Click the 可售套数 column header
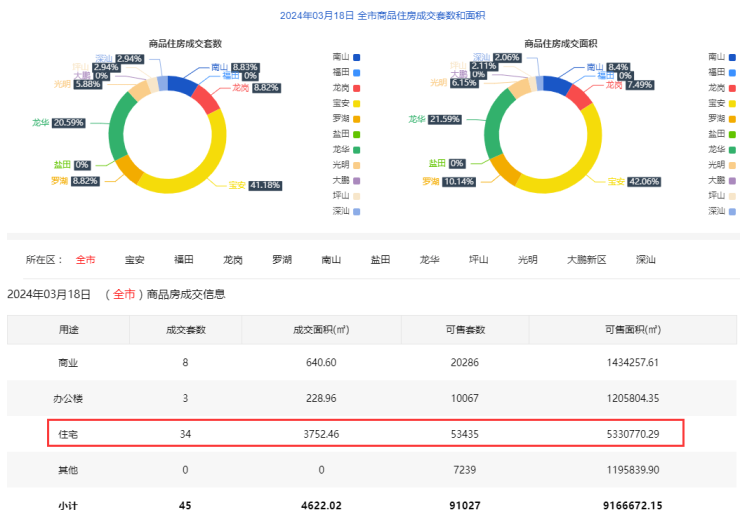The height and width of the screenshot is (524, 740). pos(466,329)
